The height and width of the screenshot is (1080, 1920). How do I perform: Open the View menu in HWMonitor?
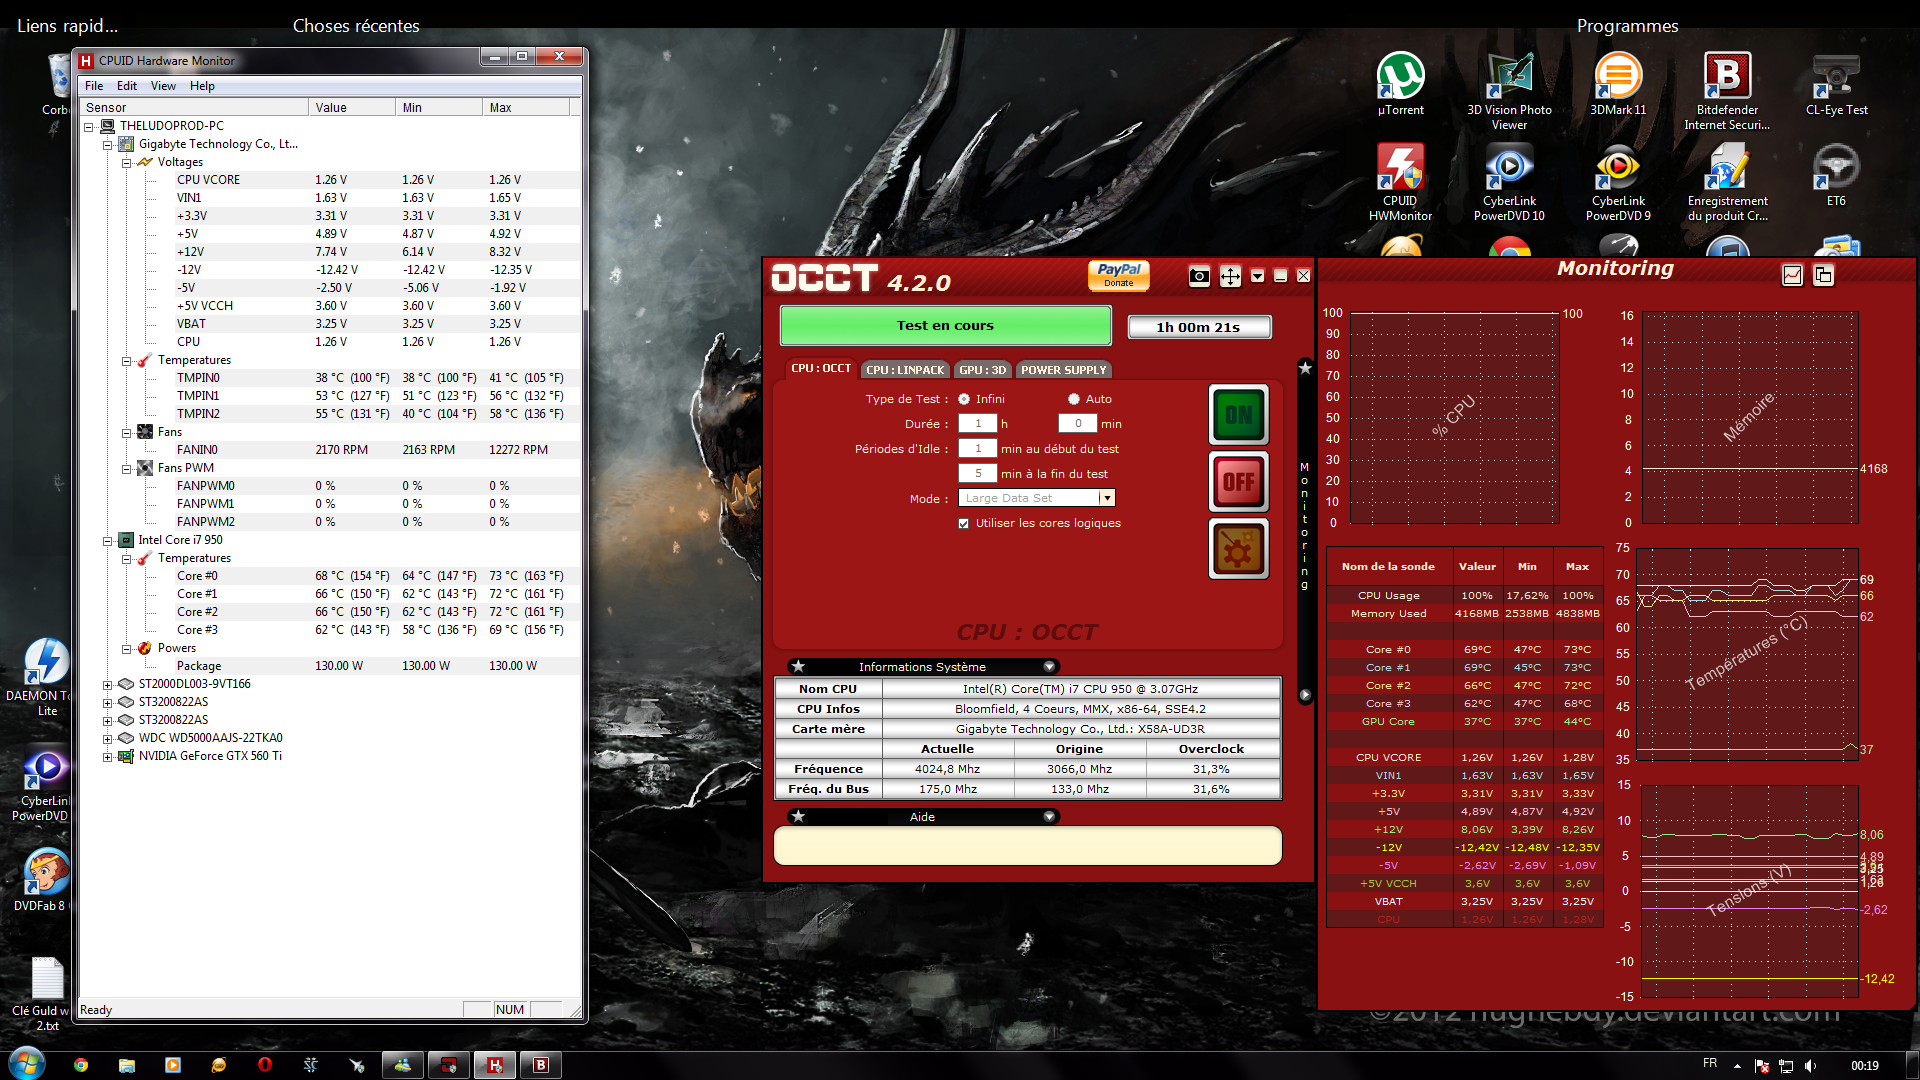coord(163,86)
